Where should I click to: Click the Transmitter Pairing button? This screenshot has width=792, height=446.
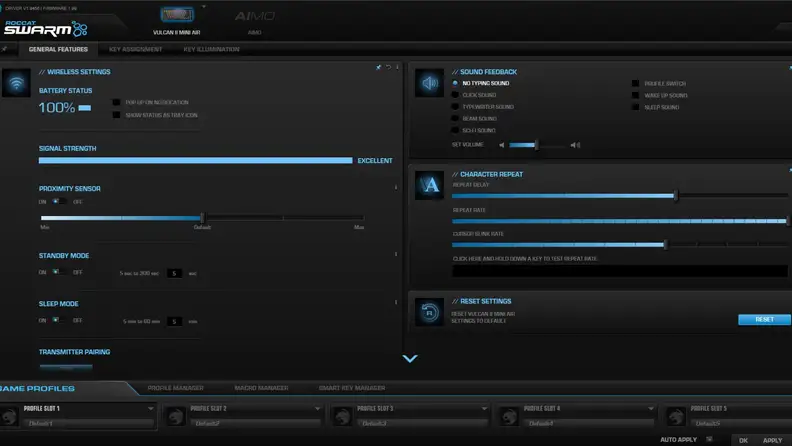click(x=66, y=367)
